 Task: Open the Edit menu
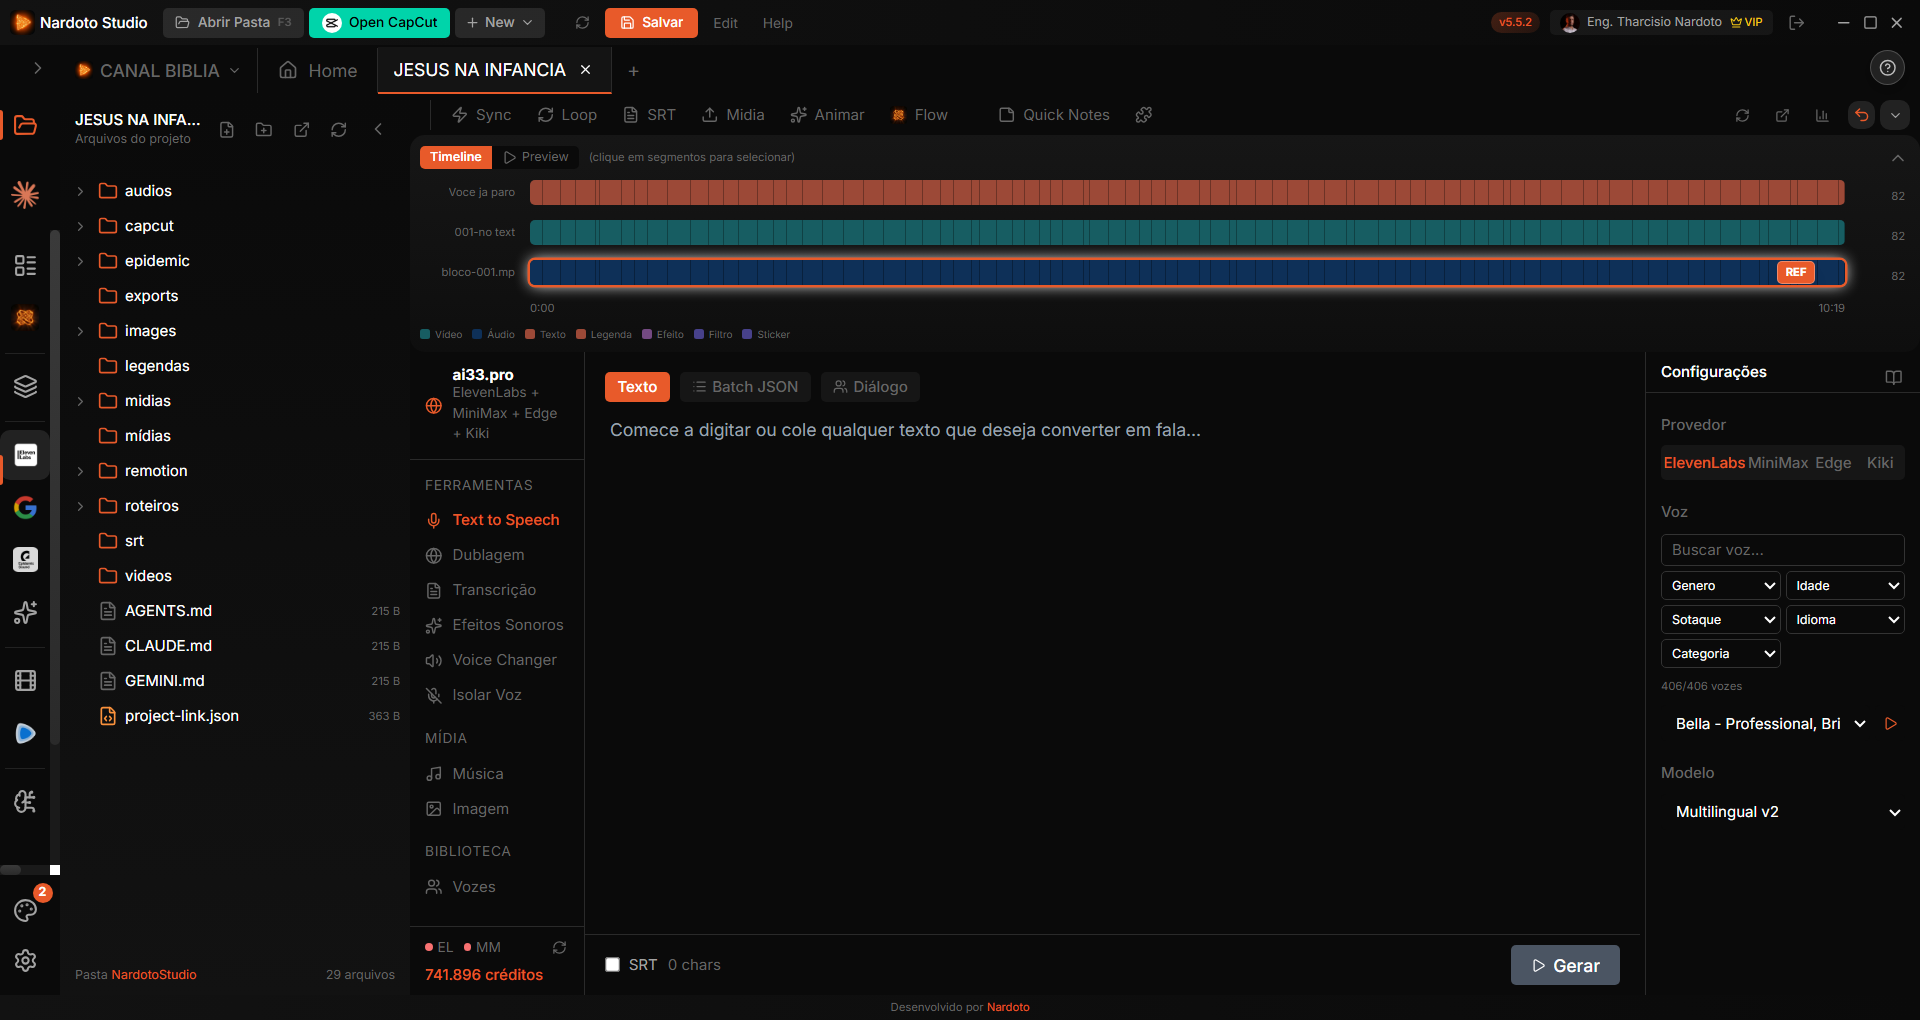(725, 23)
